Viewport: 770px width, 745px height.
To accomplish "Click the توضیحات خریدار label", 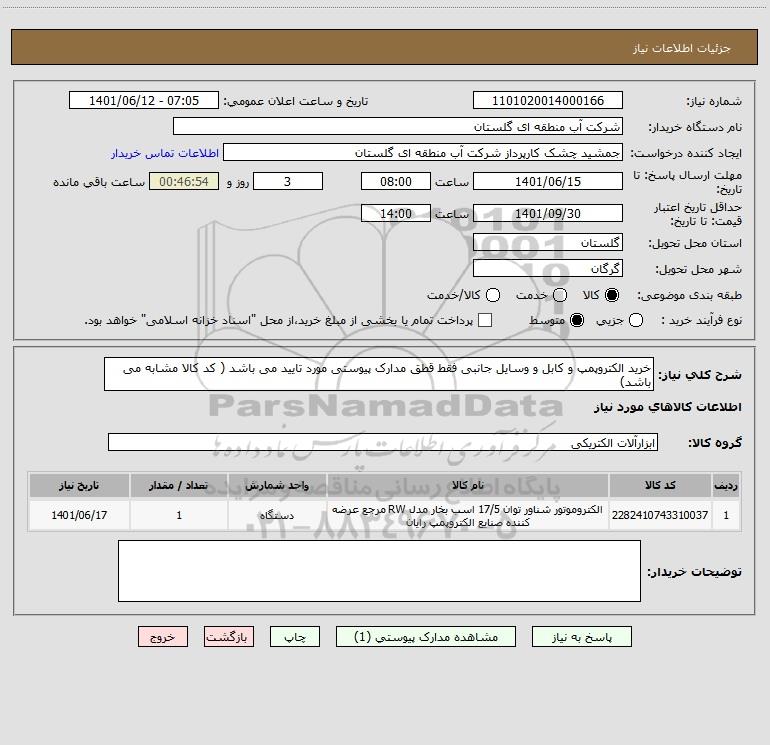I will [x=694, y=572].
